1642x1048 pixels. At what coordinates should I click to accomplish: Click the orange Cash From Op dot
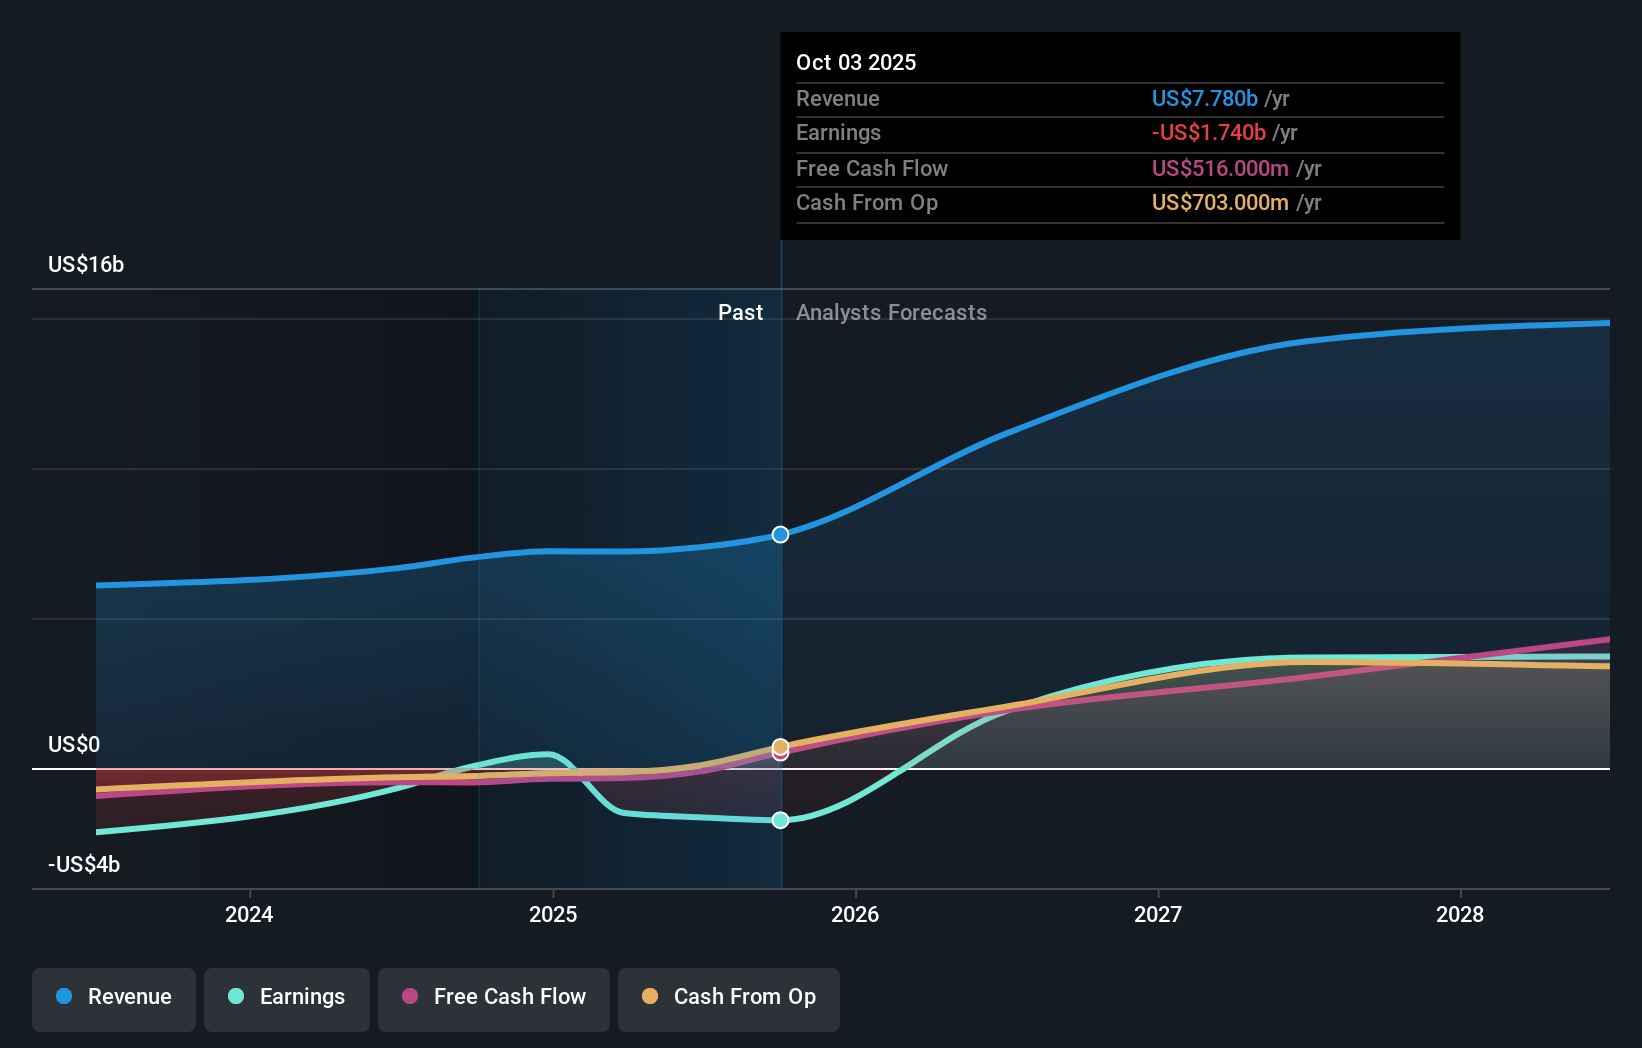click(651, 997)
